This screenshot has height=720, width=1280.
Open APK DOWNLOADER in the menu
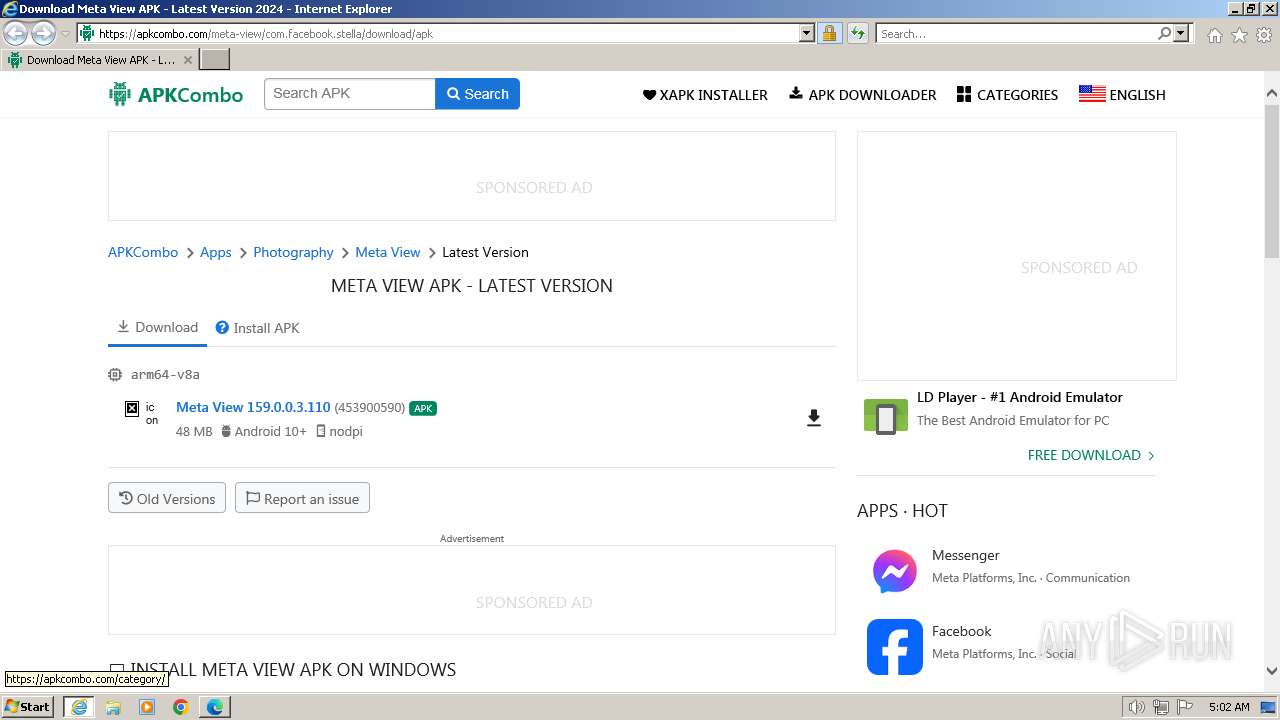point(863,95)
